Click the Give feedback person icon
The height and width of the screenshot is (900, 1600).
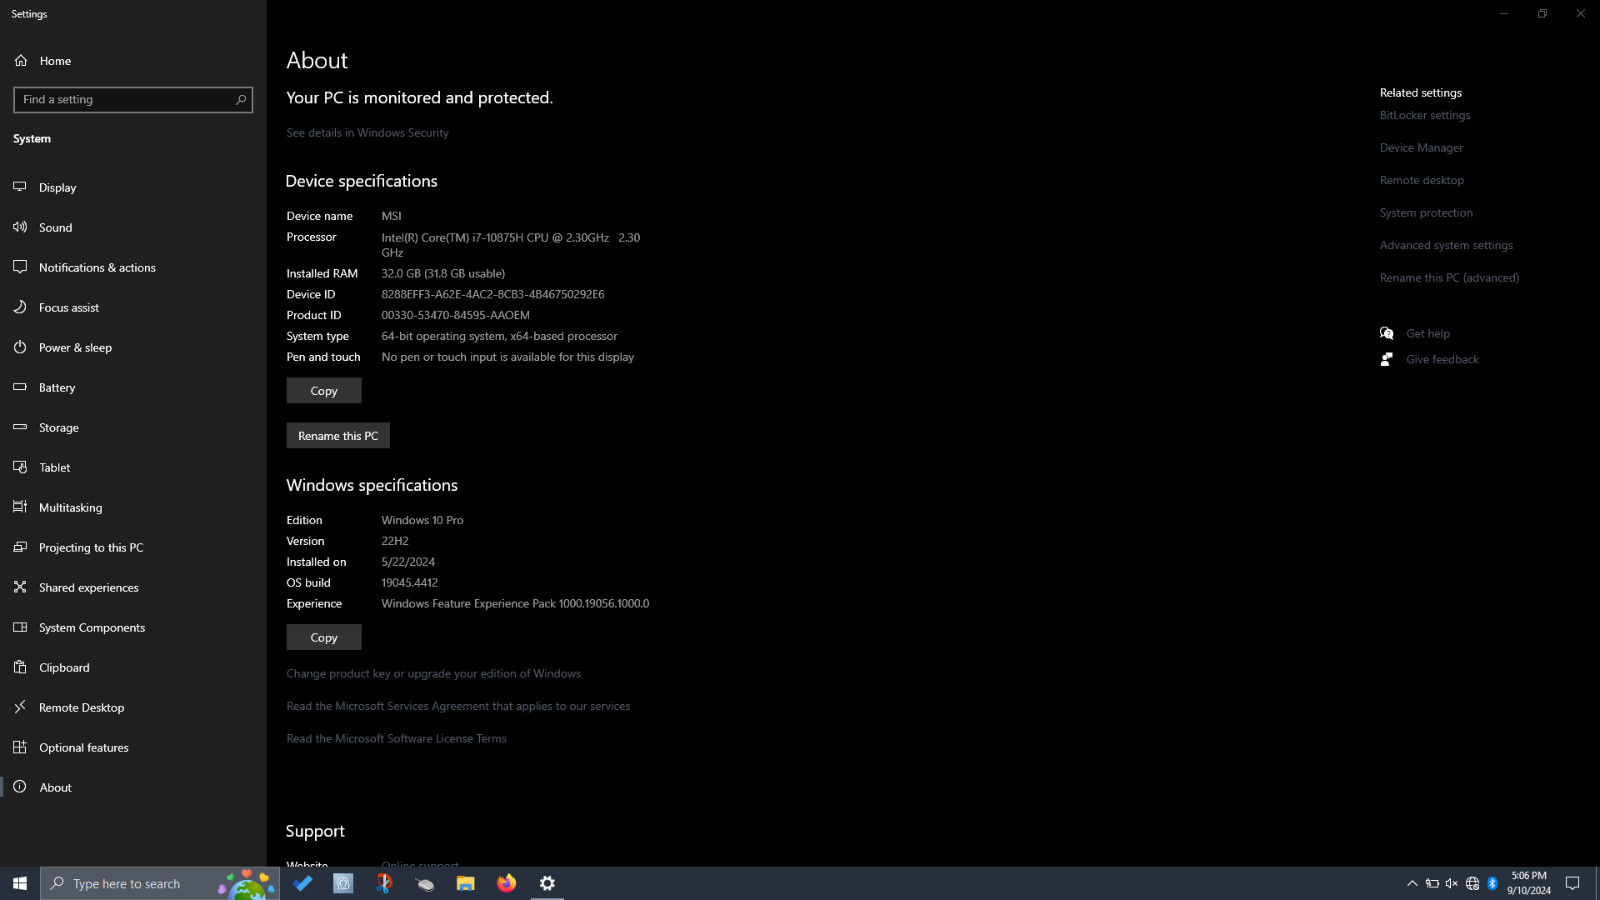(x=1387, y=359)
